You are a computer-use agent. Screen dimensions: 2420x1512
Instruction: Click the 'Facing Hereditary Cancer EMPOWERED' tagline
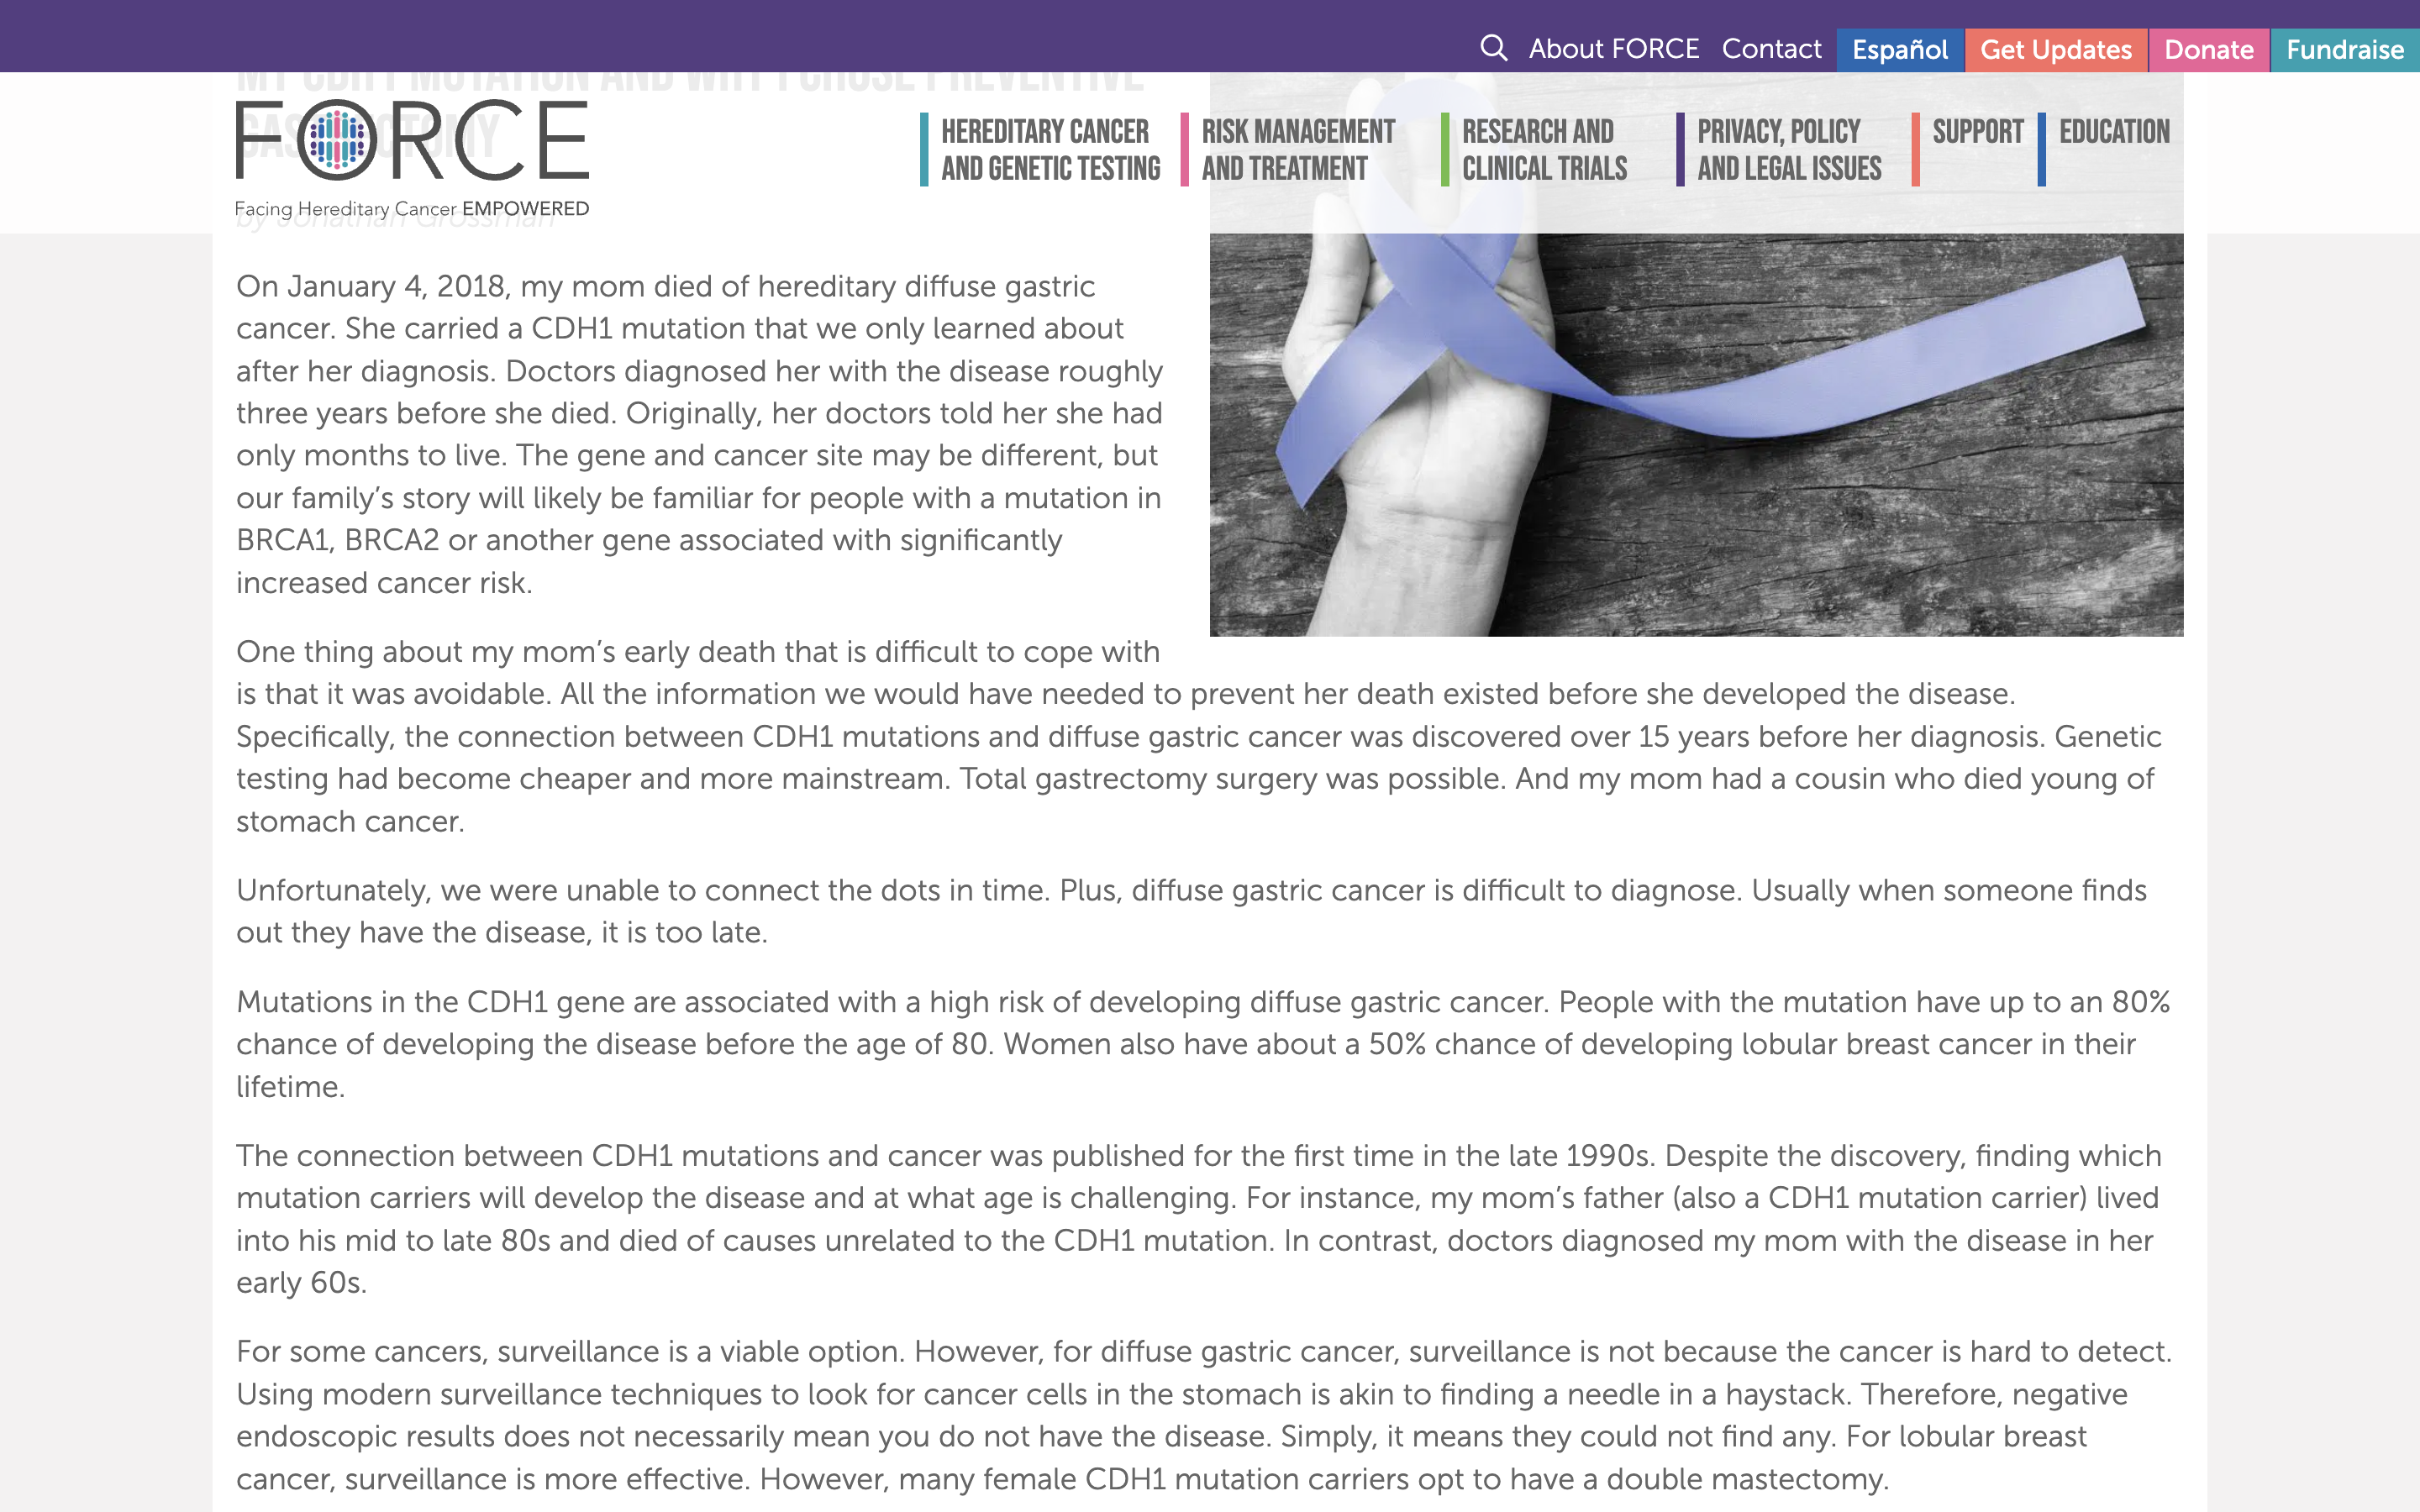(x=412, y=209)
